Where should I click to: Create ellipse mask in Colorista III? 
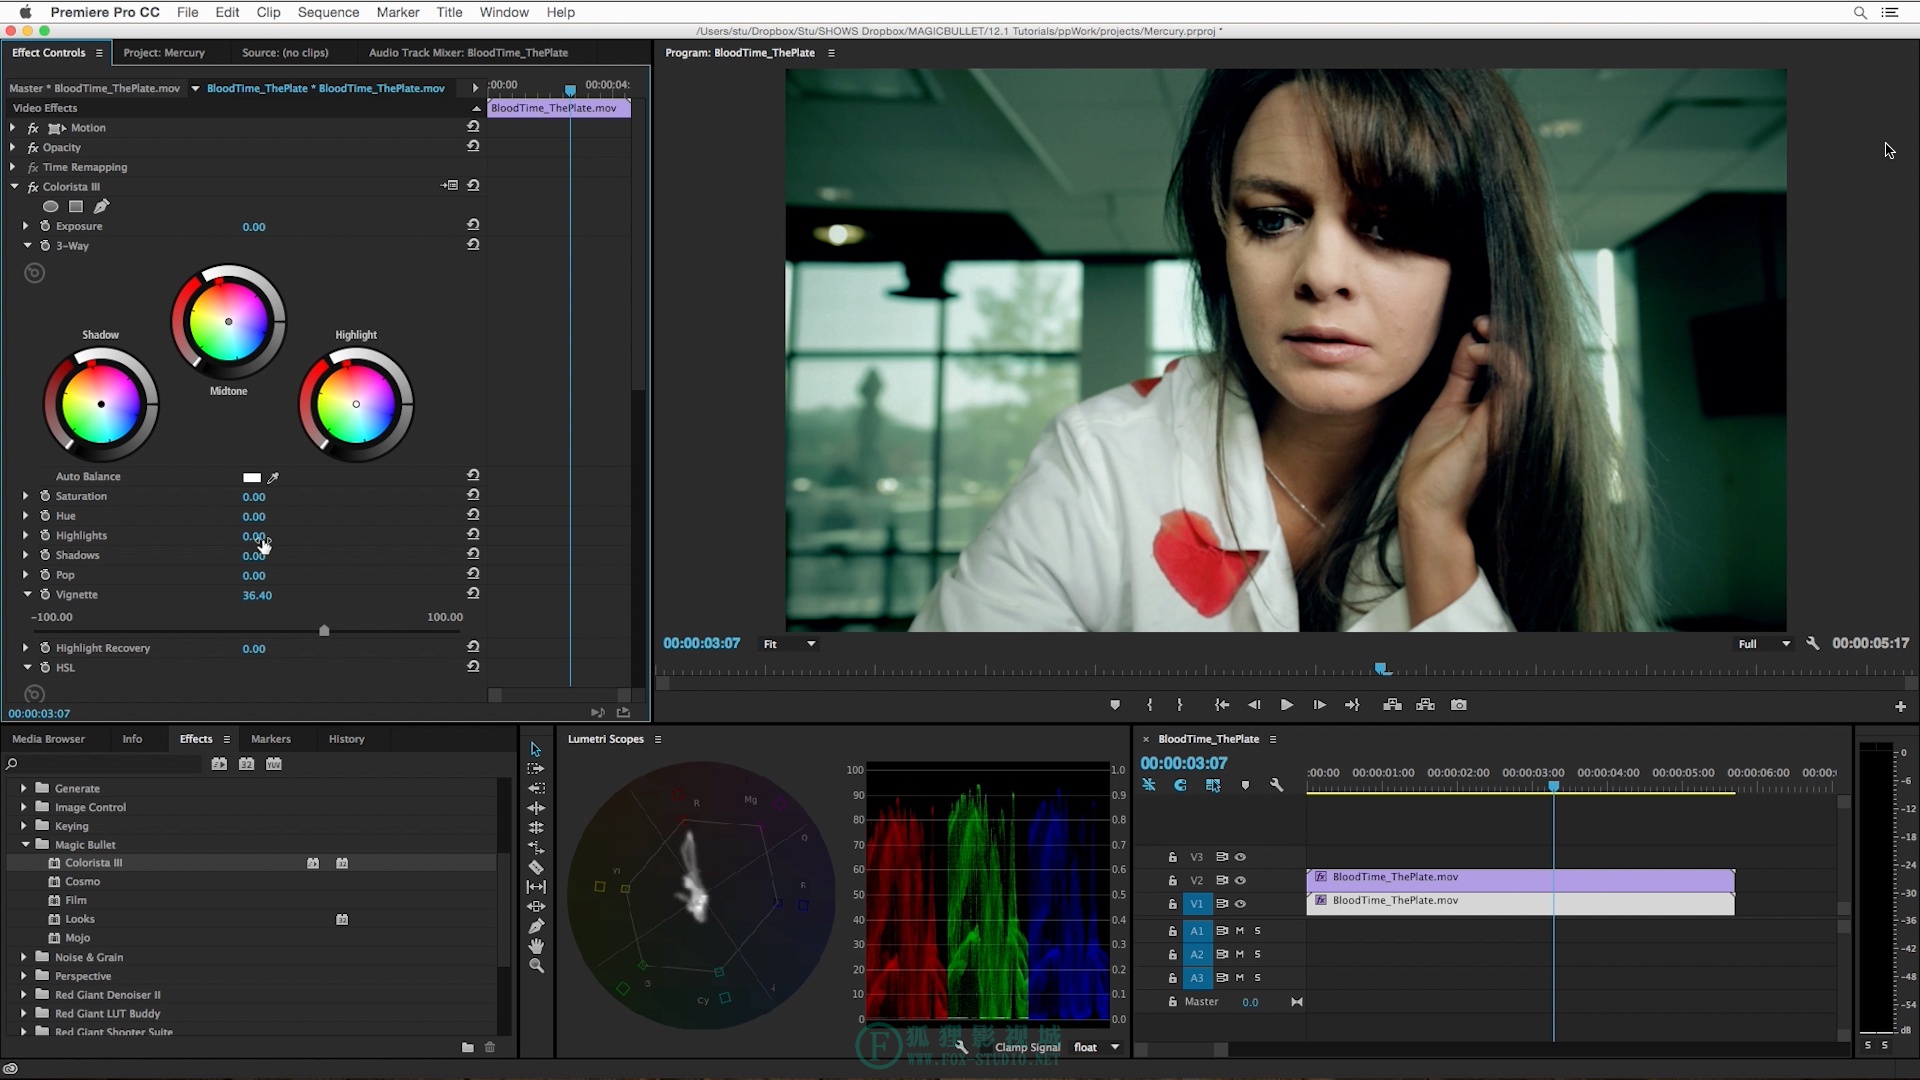pyautogui.click(x=50, y=206)
